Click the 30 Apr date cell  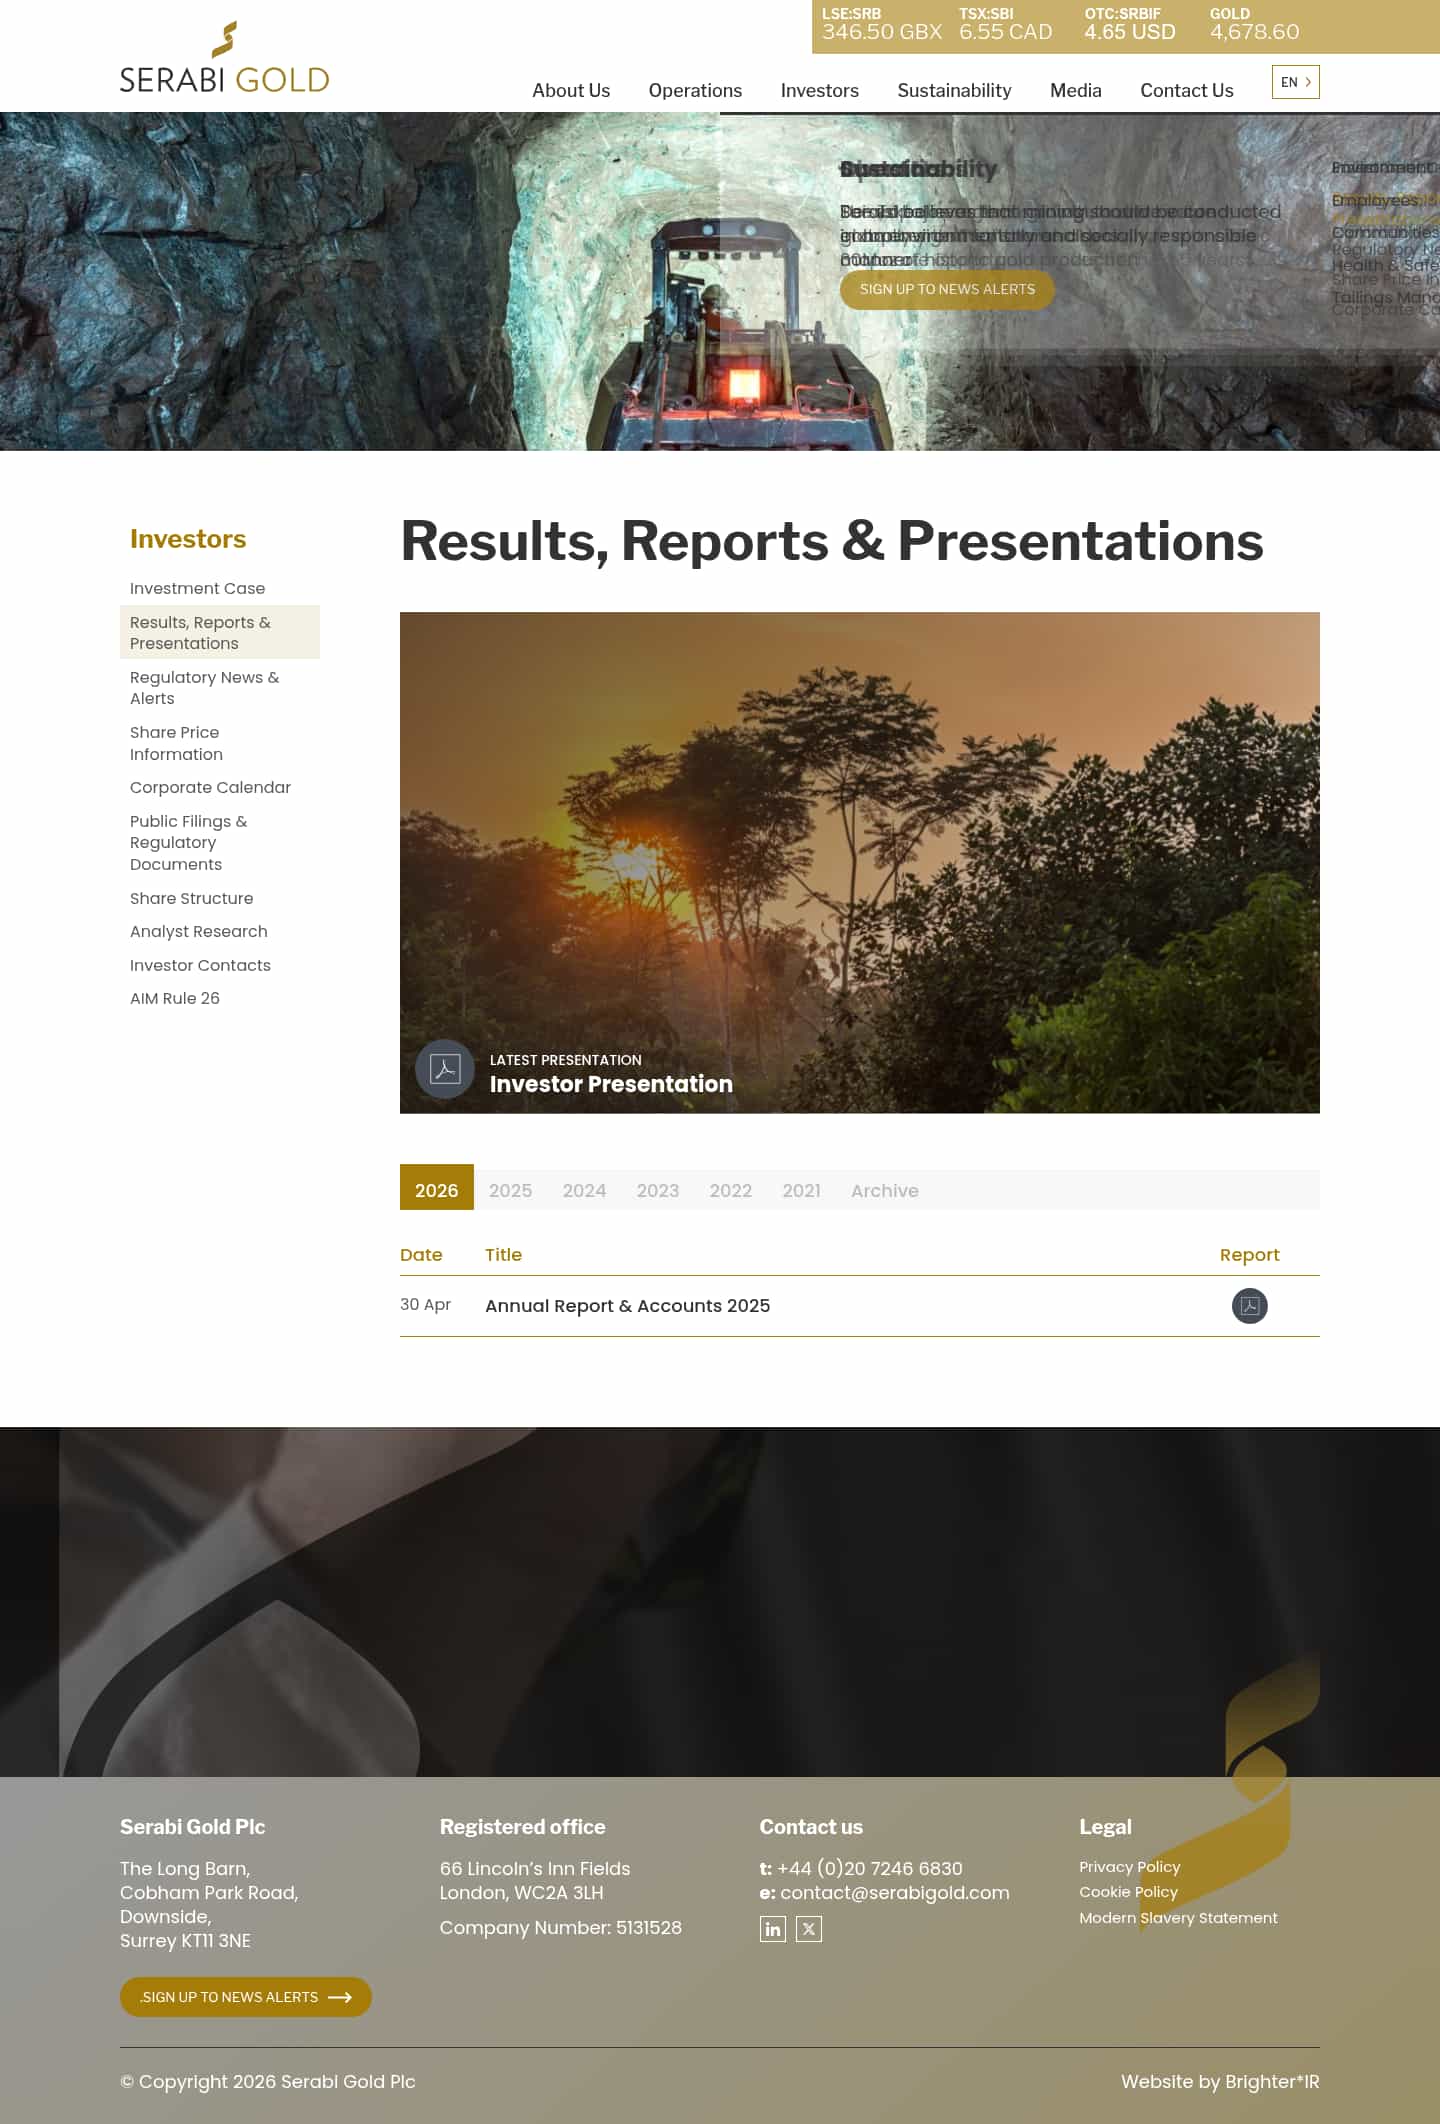(425, 1305)
